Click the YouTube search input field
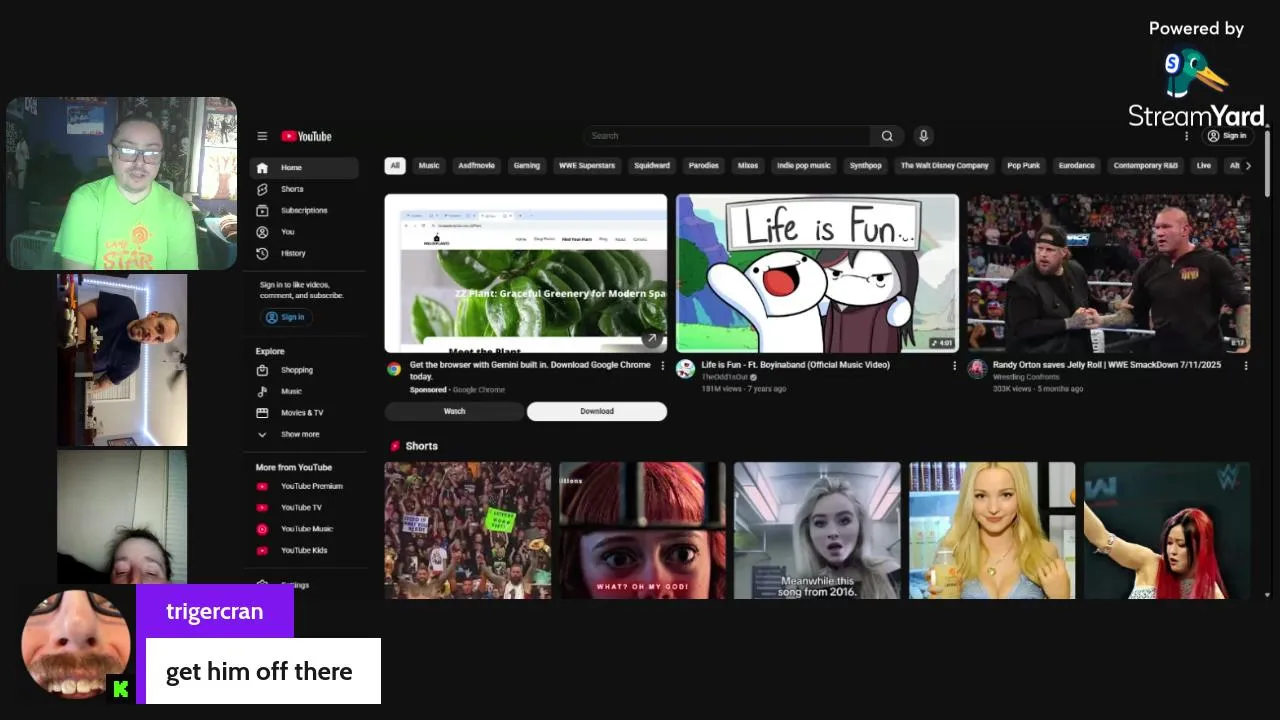 (x=727, y=136)
